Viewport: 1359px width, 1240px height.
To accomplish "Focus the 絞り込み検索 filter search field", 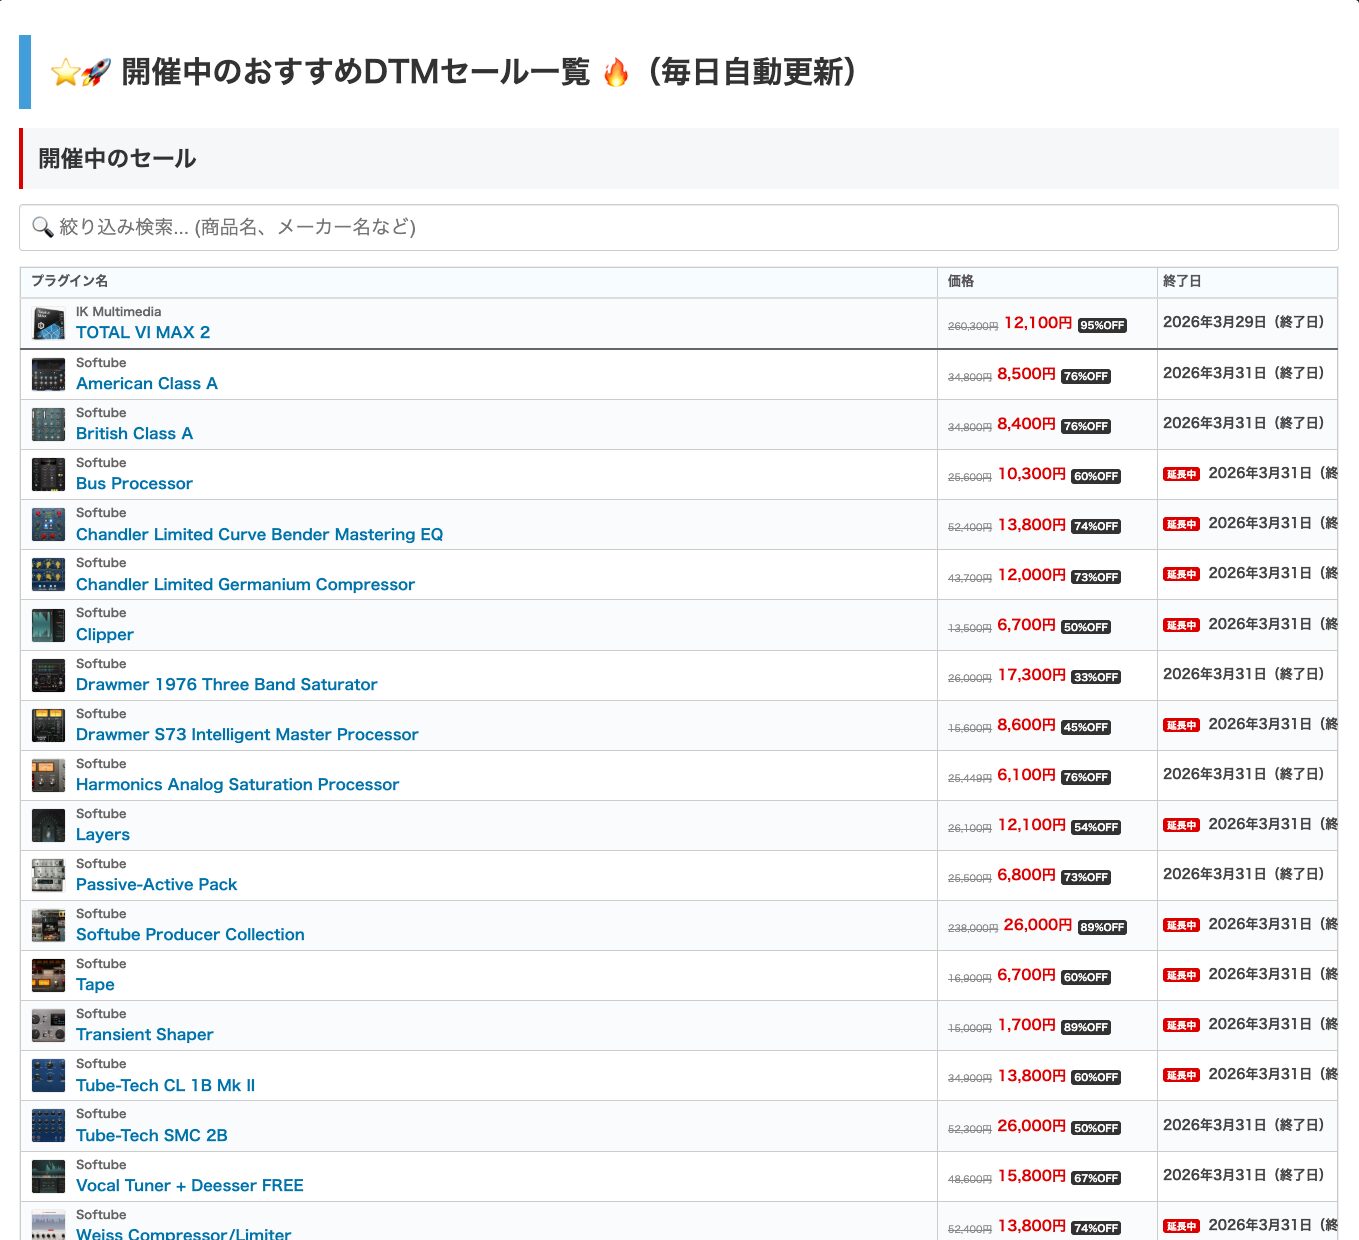I will (679, 227).
